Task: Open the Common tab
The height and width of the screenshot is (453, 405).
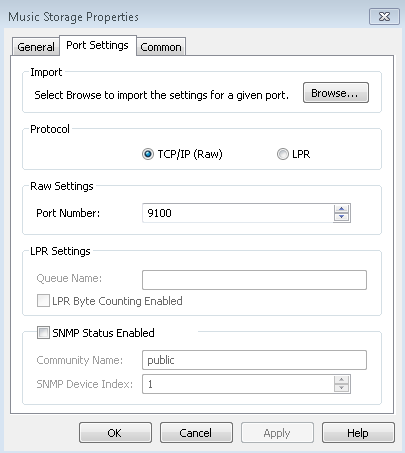Action: pos(161,47)
